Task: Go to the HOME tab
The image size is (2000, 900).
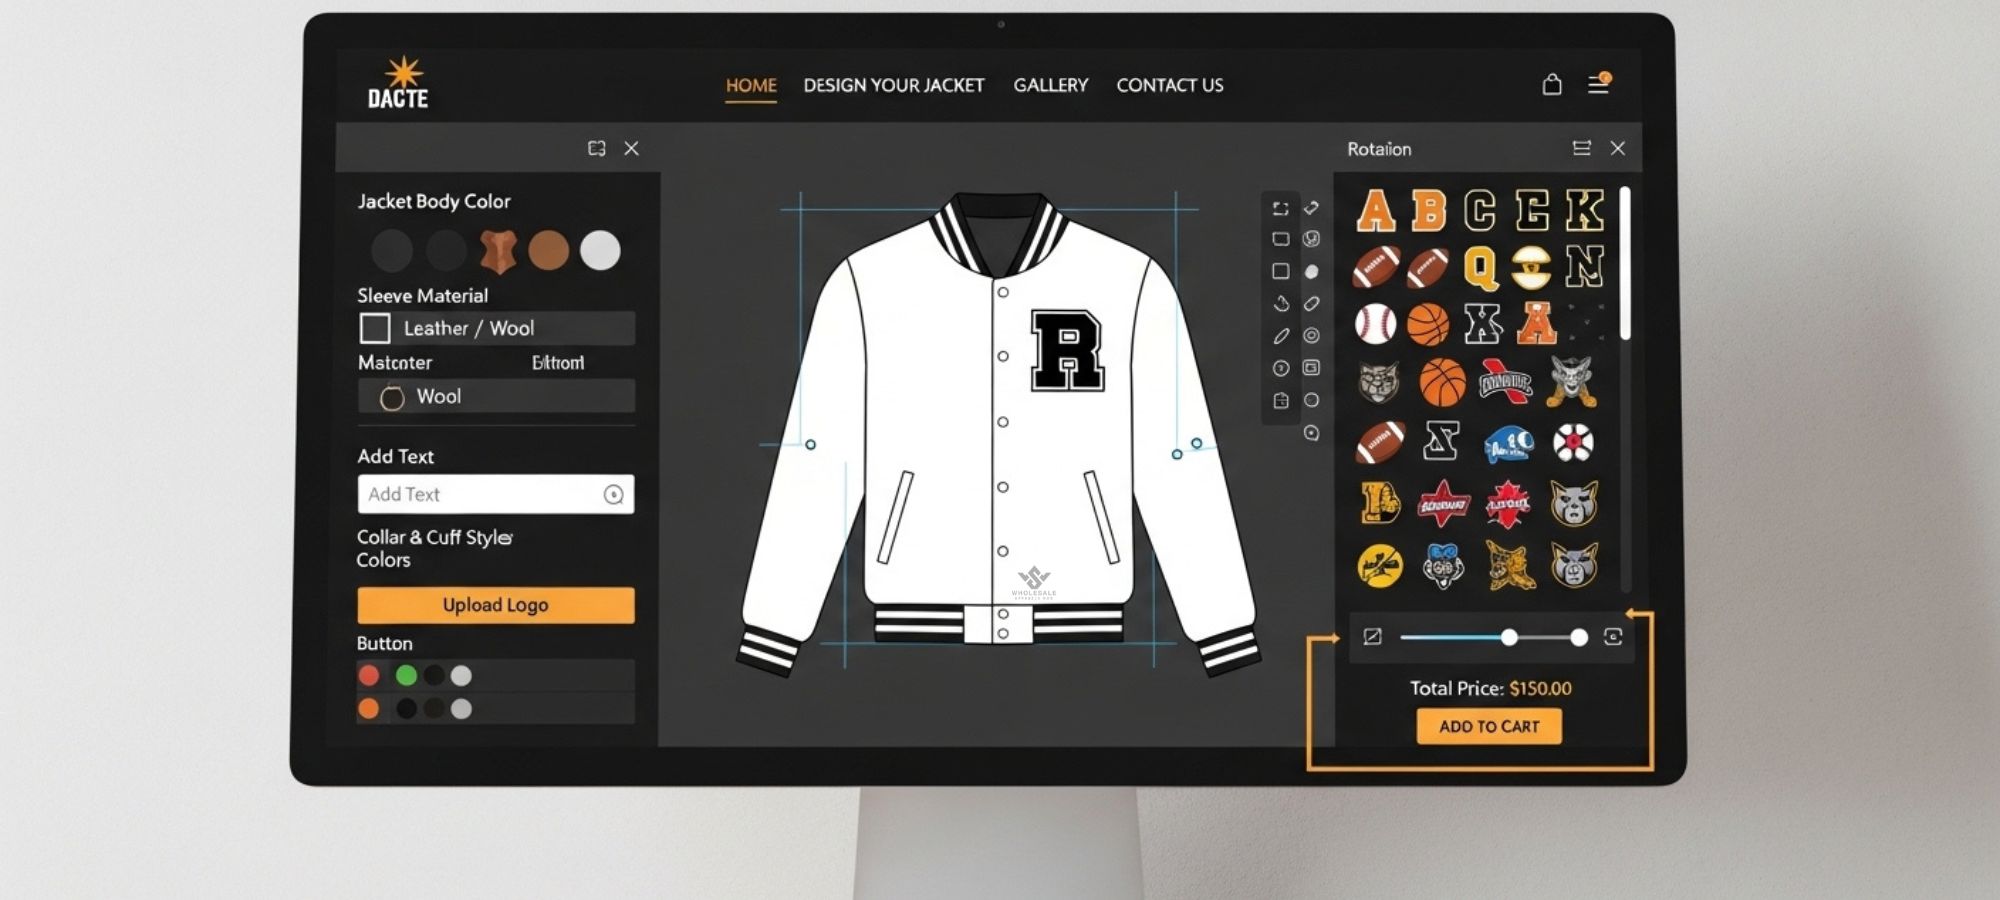Action: [x=751, y=85]
